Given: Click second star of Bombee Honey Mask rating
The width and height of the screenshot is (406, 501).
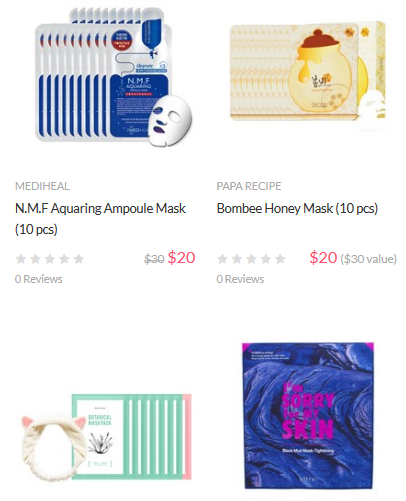Looking at the screenshot, I should click(237, 259).
